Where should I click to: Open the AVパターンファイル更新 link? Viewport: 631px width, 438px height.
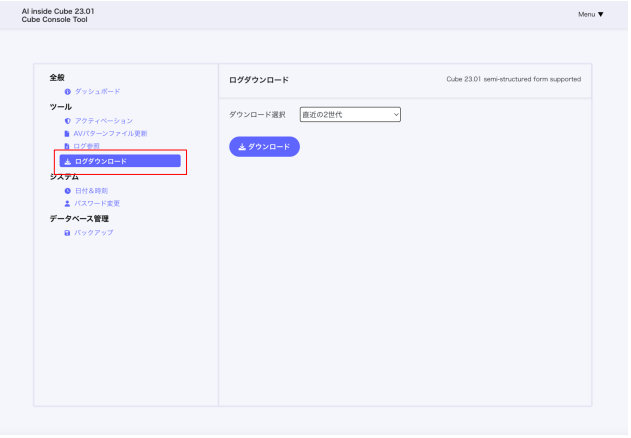pos(110,133)
